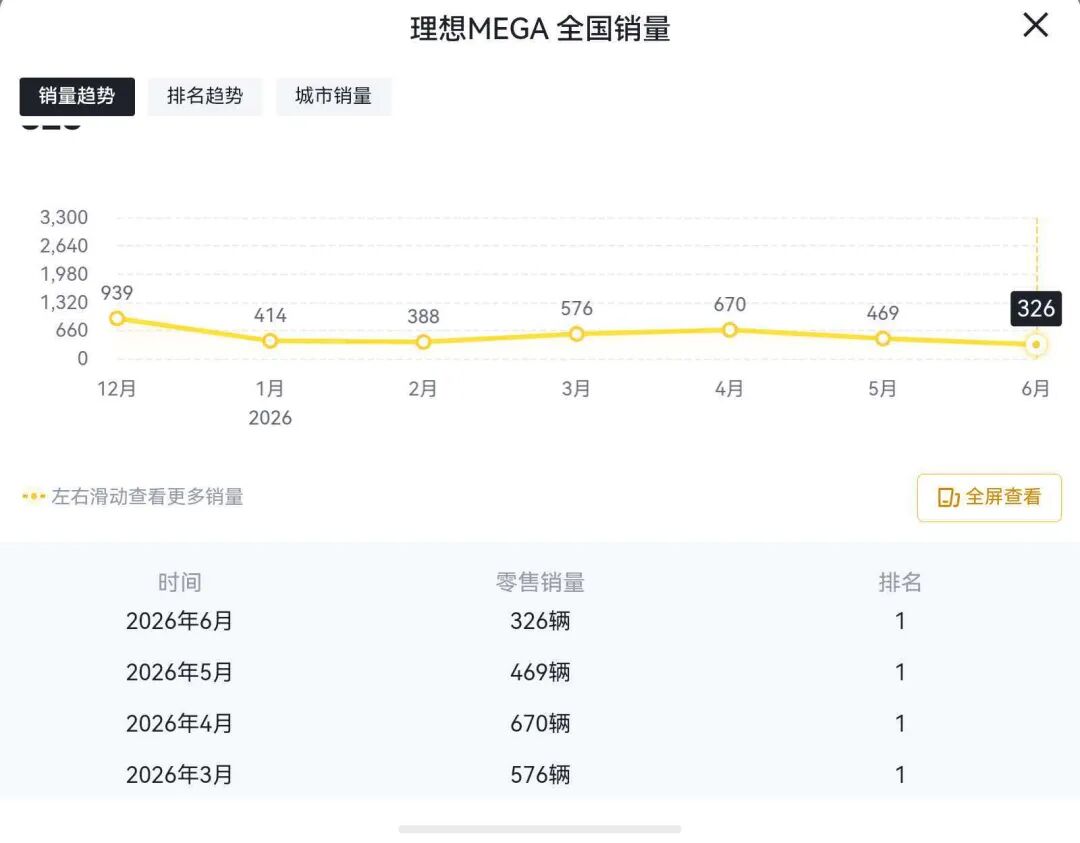Select the 12月 data point 939
The height and width of the screenshot is (843, 1080).
coord(117,318)
